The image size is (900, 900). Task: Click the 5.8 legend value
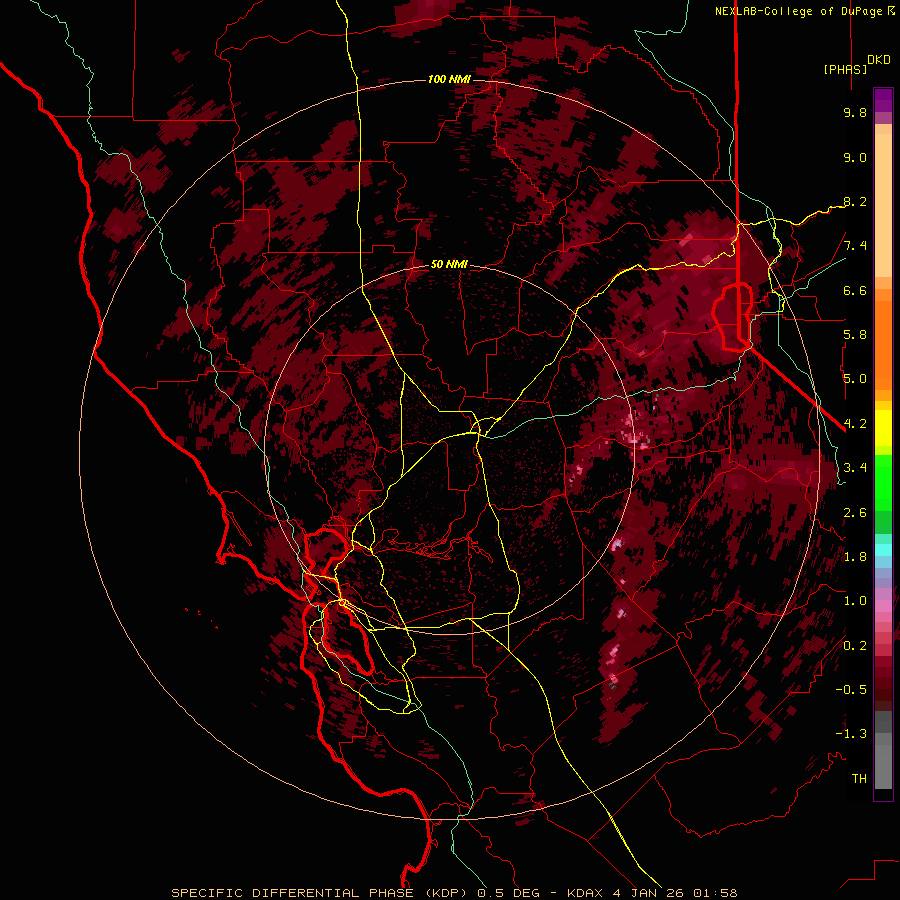tap(855, 335)
